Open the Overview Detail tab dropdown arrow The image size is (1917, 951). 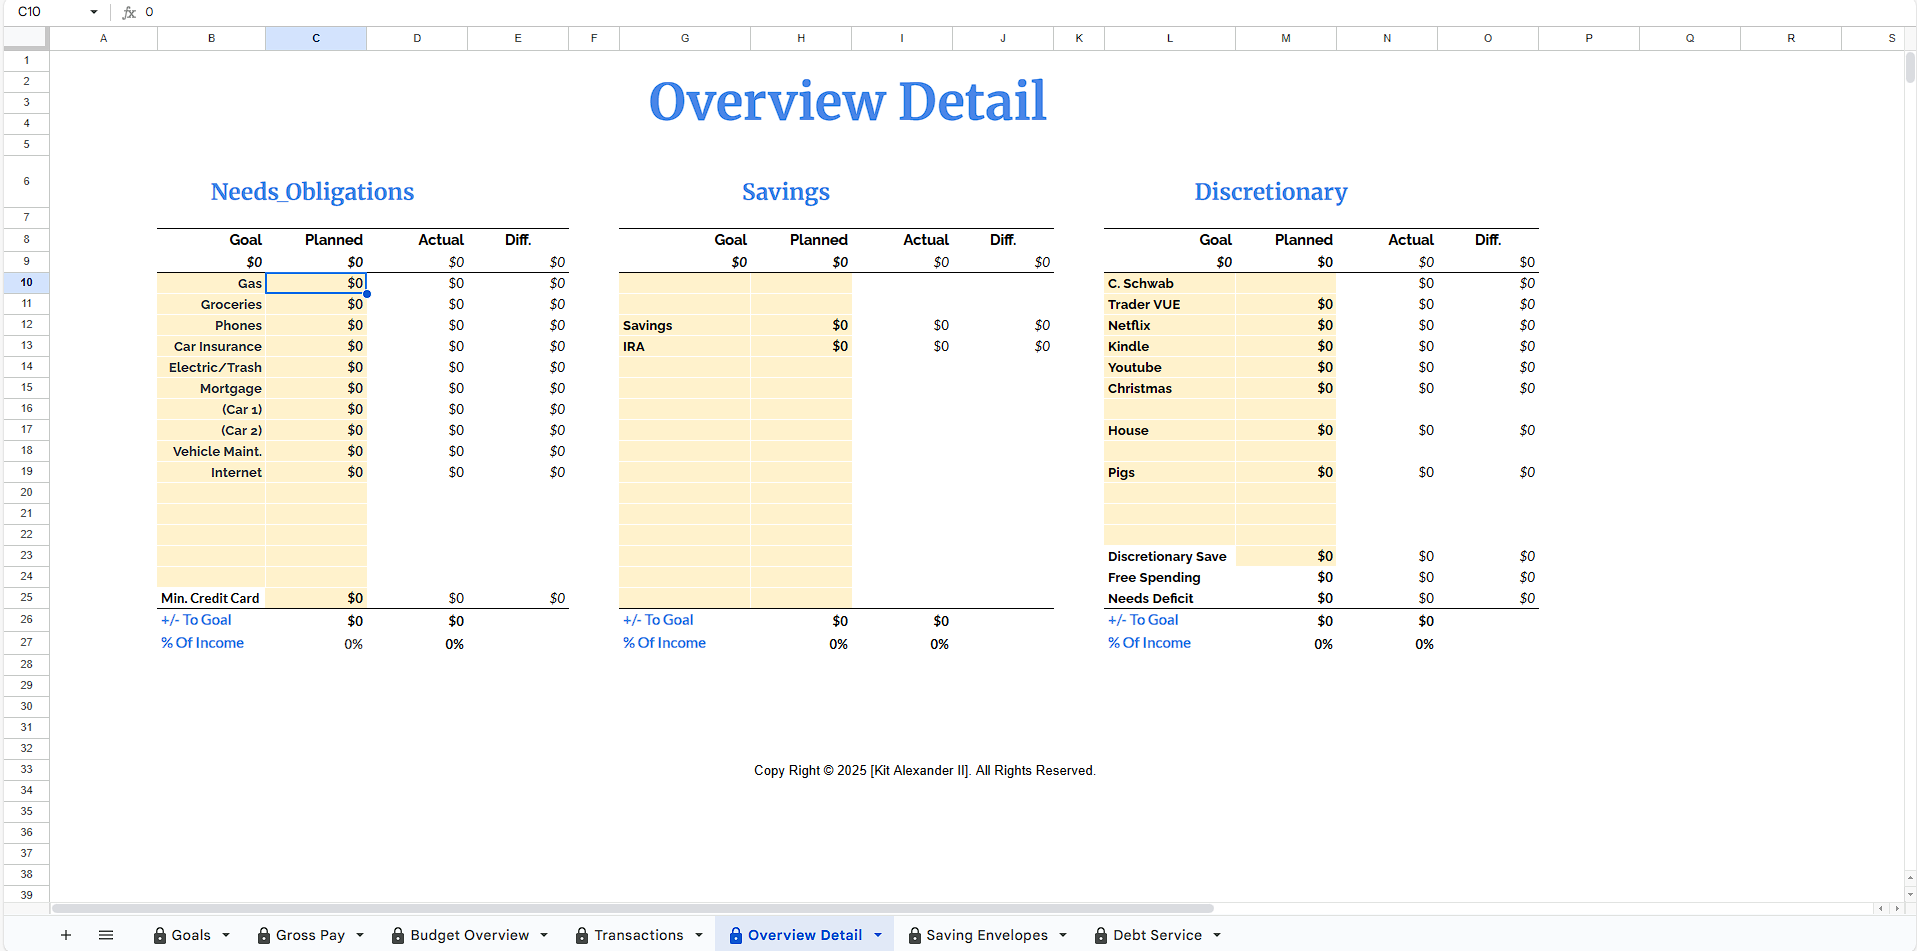tap(878, 935)
